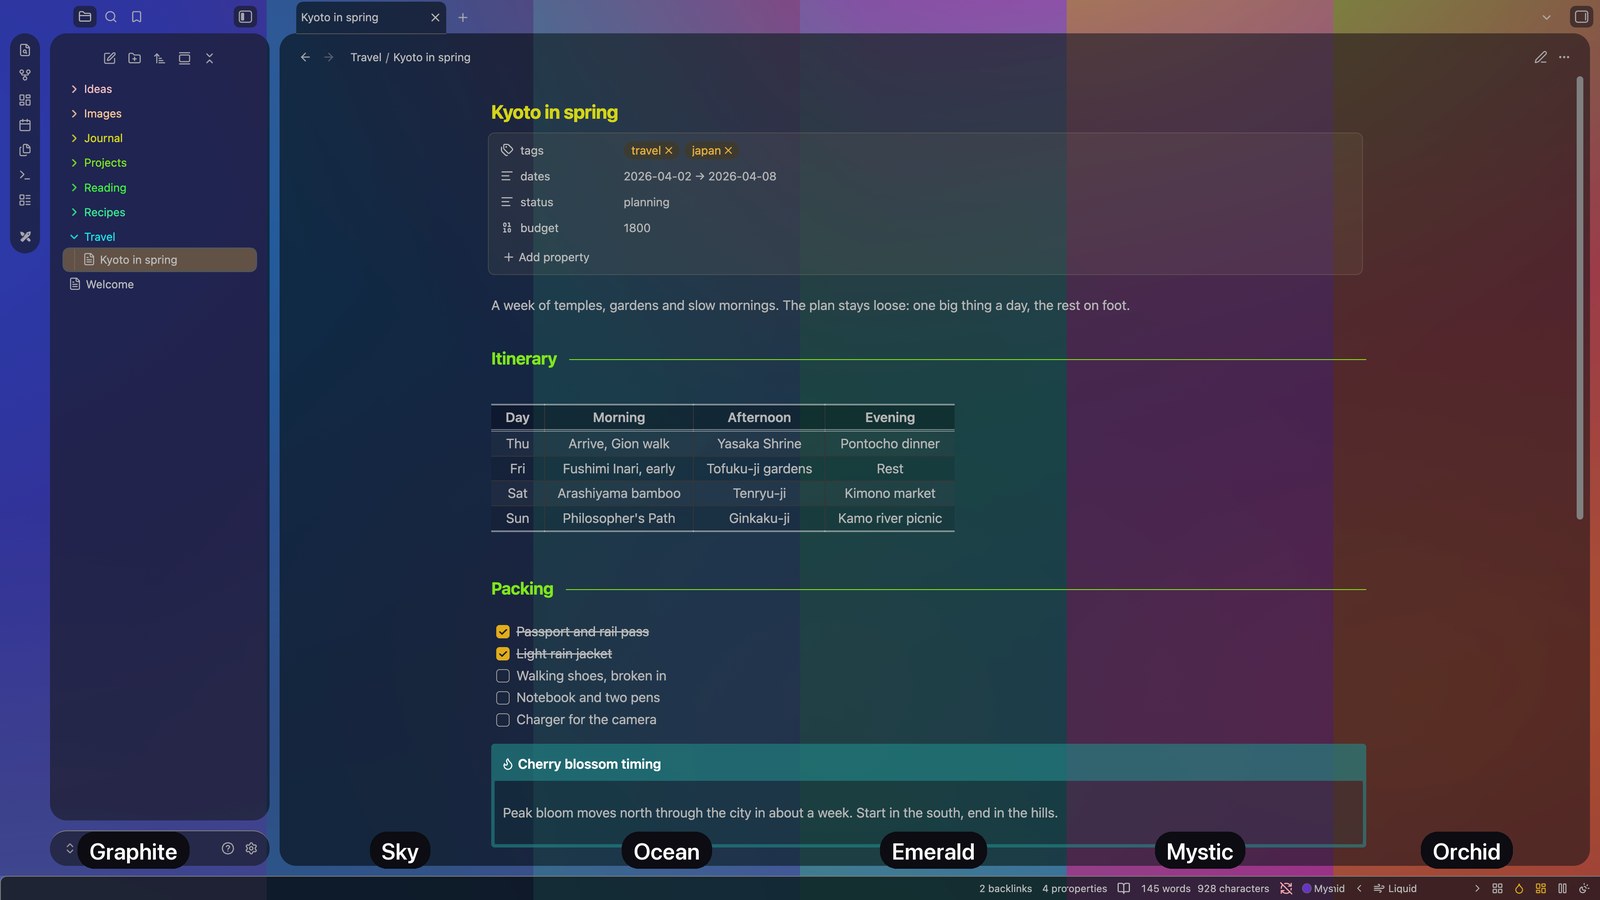The image size is (1600, 900).
Task: Toggle the right sidebar button
Action: pyautogui.click(x=1581, y=17)
